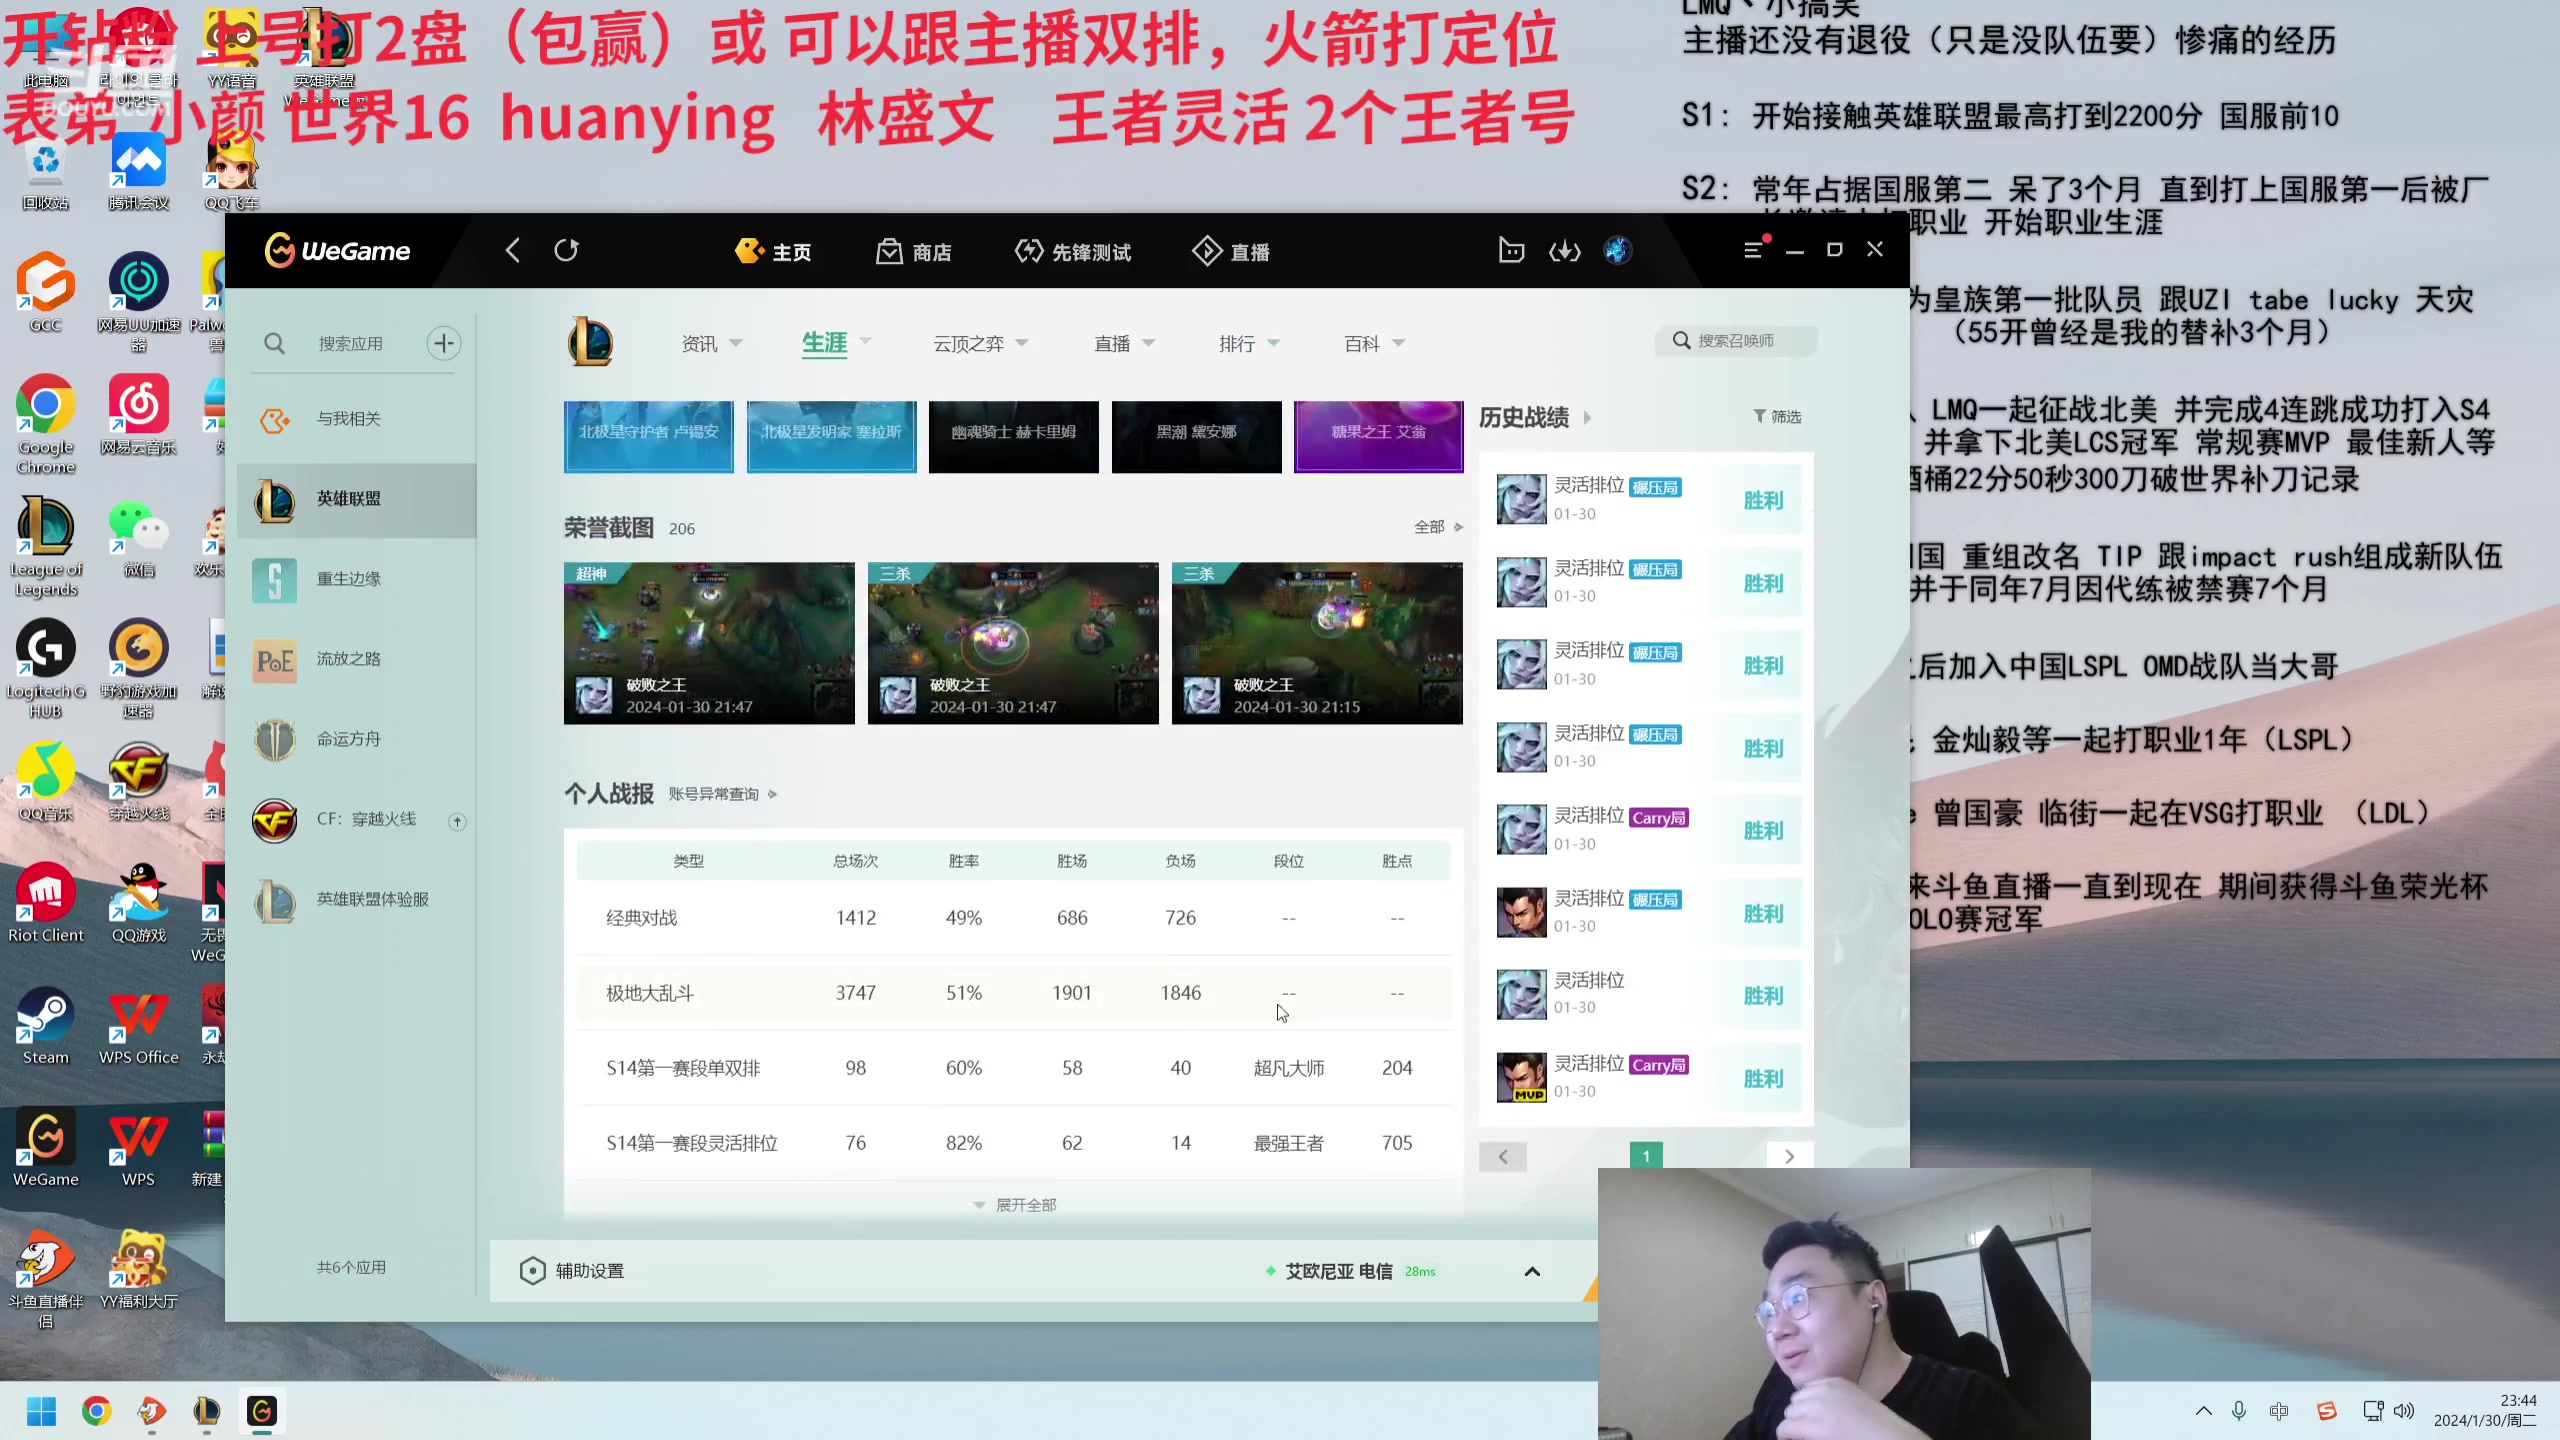Open the WeGame download manager icon
Screen dimensions: 2560x1440
(1565, 251)
